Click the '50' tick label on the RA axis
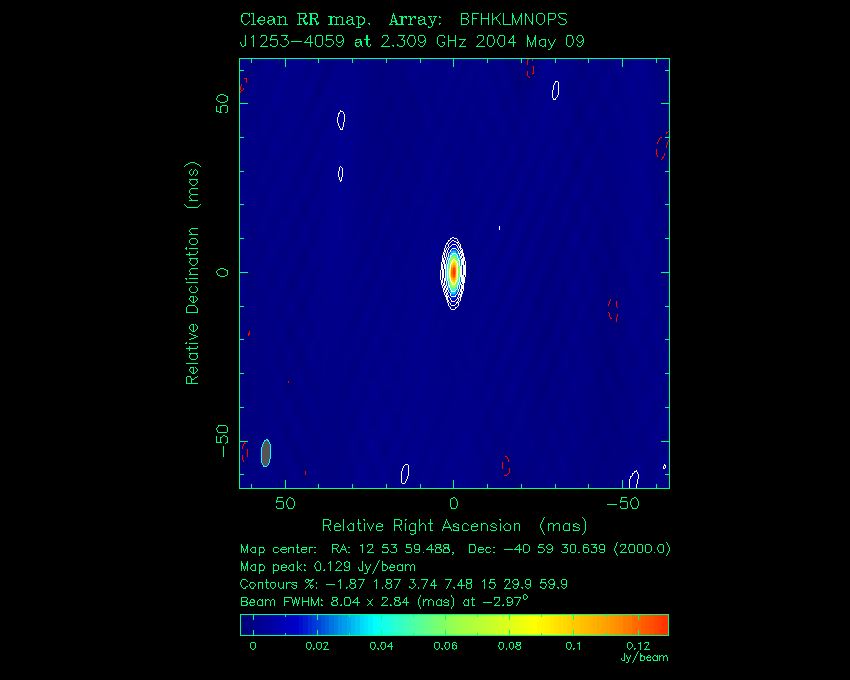850x680 pixels. 285,504
